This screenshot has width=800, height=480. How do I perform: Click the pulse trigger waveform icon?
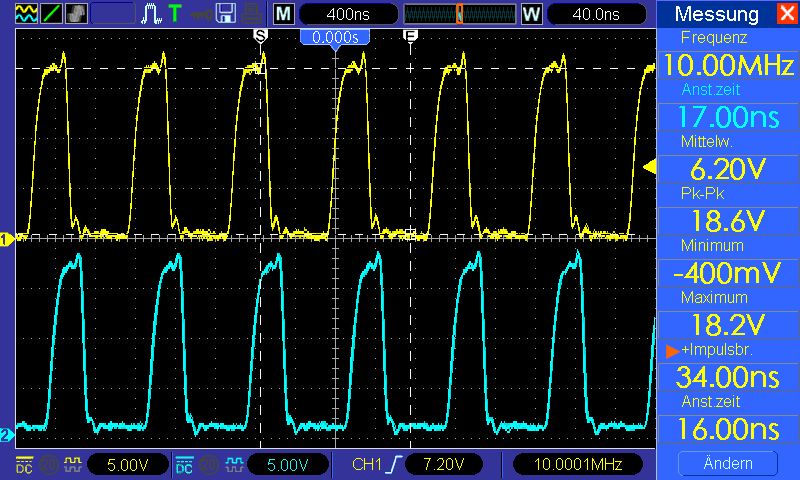click(151, 14)
